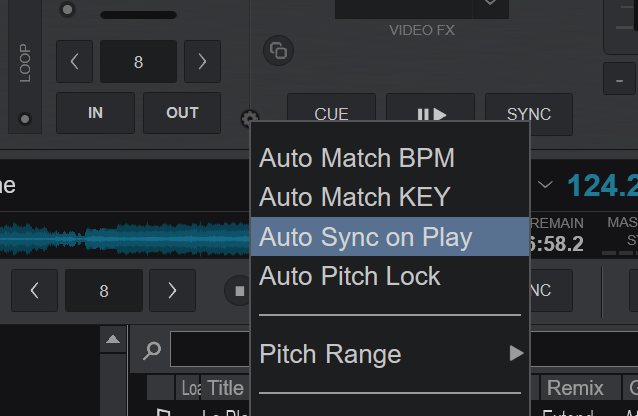This screenshot has width=638, height=416.
Task: Set loop OUT point
Action: click(x=182, y=113)
